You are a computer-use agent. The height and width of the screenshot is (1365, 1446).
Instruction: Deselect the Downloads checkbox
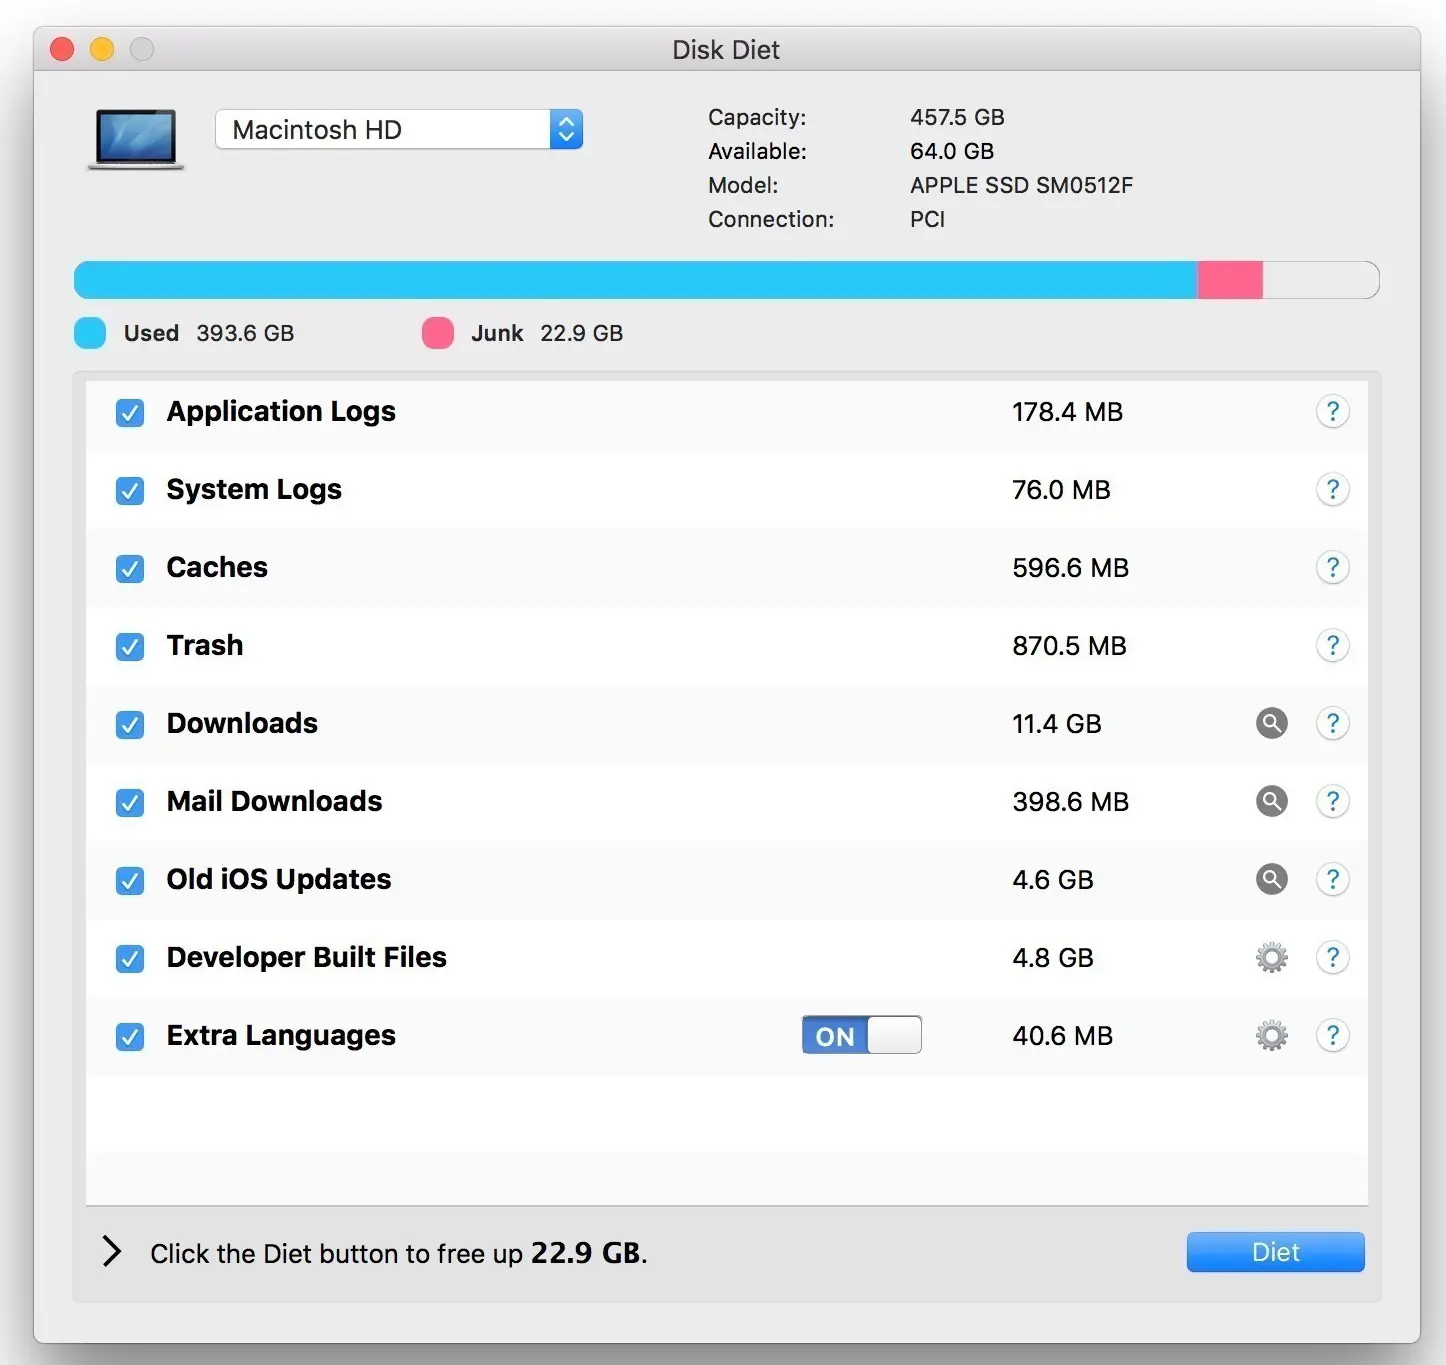129,724
